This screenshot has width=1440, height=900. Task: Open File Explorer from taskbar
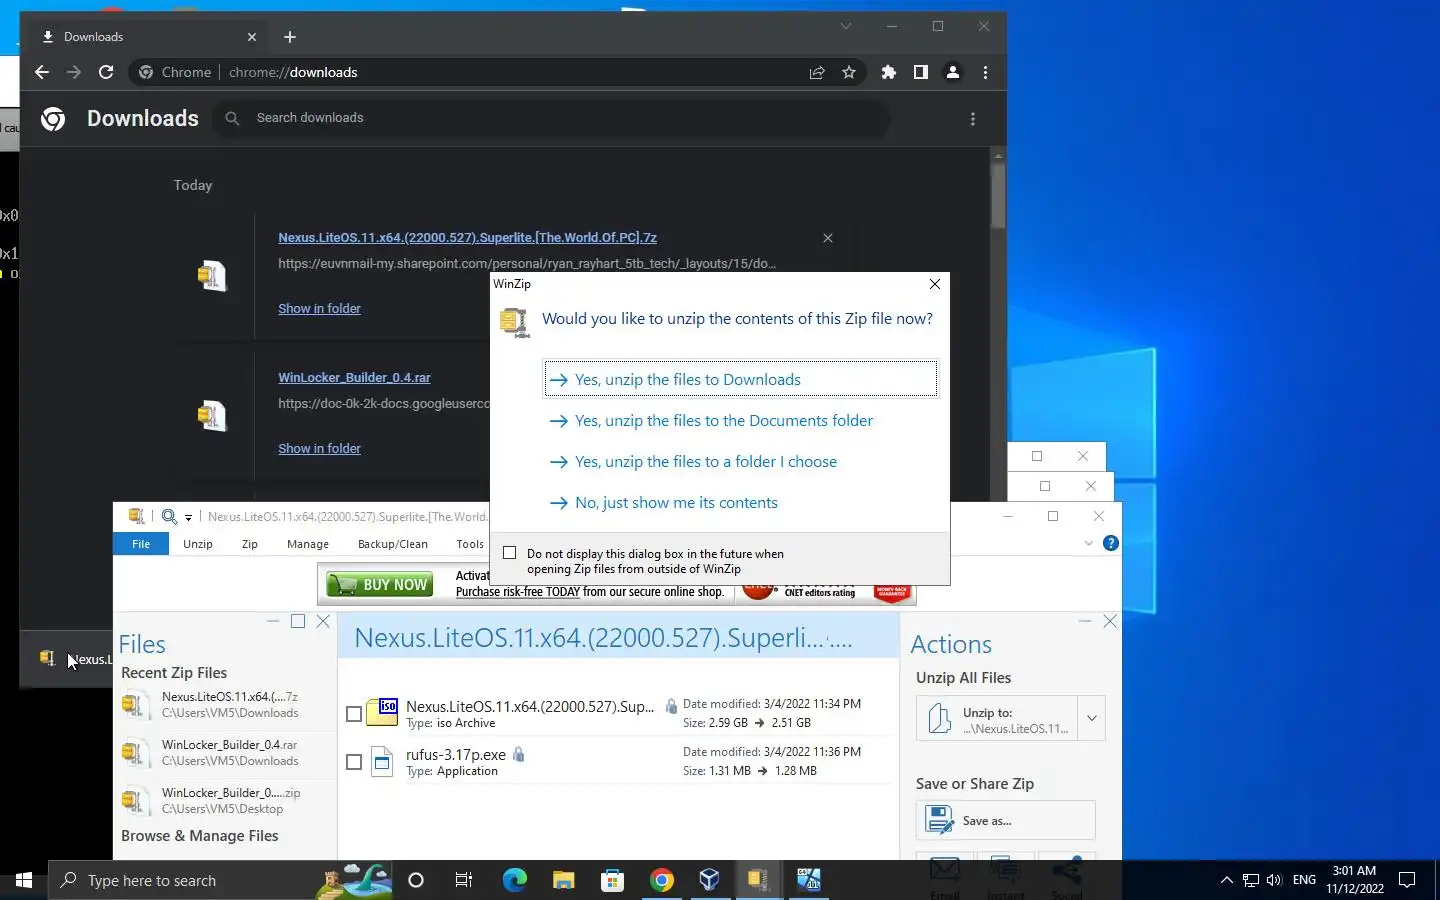563,880
